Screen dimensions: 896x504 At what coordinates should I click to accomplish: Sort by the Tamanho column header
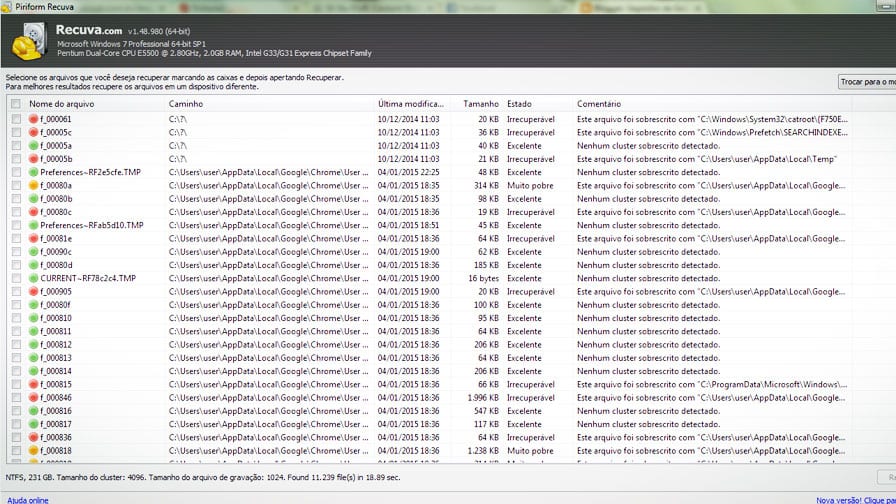[x=479, y=103]
